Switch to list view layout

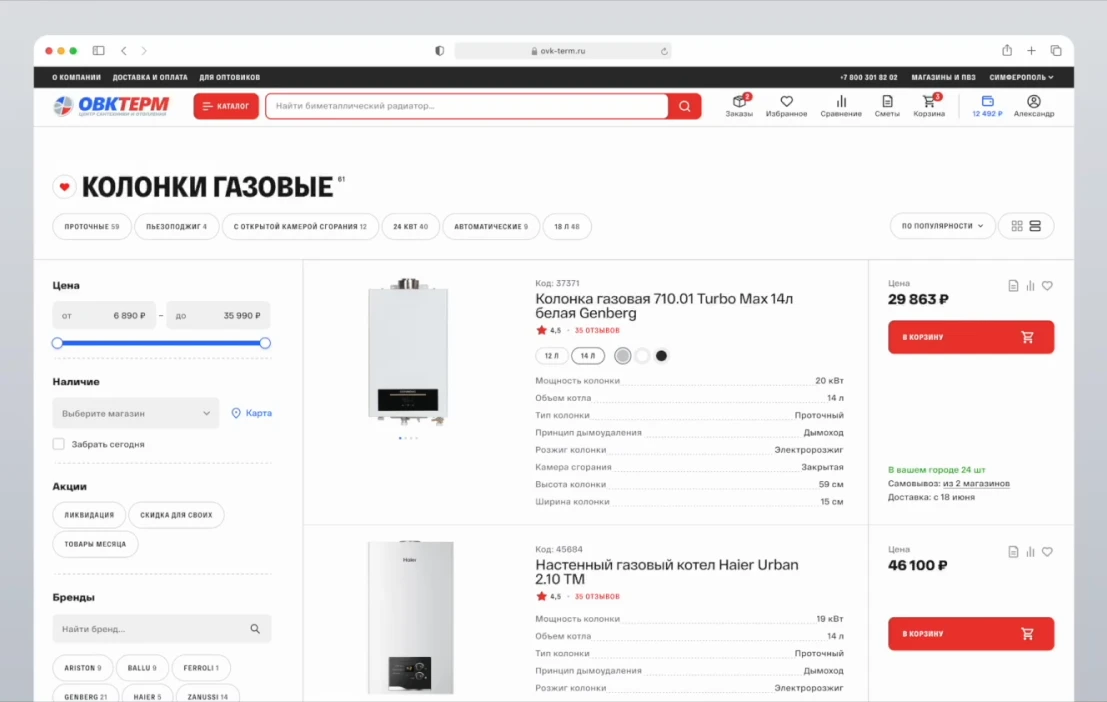click(x=1035, y=226)
